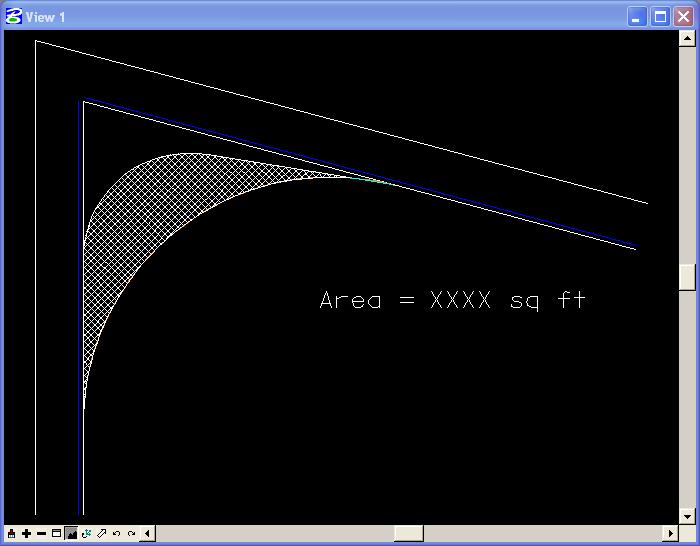Image resolution: width=700 pixels, height=546 pixels.
Task: Select the 'Area = XXXX sq ft' text
Action: pos(453,300)
